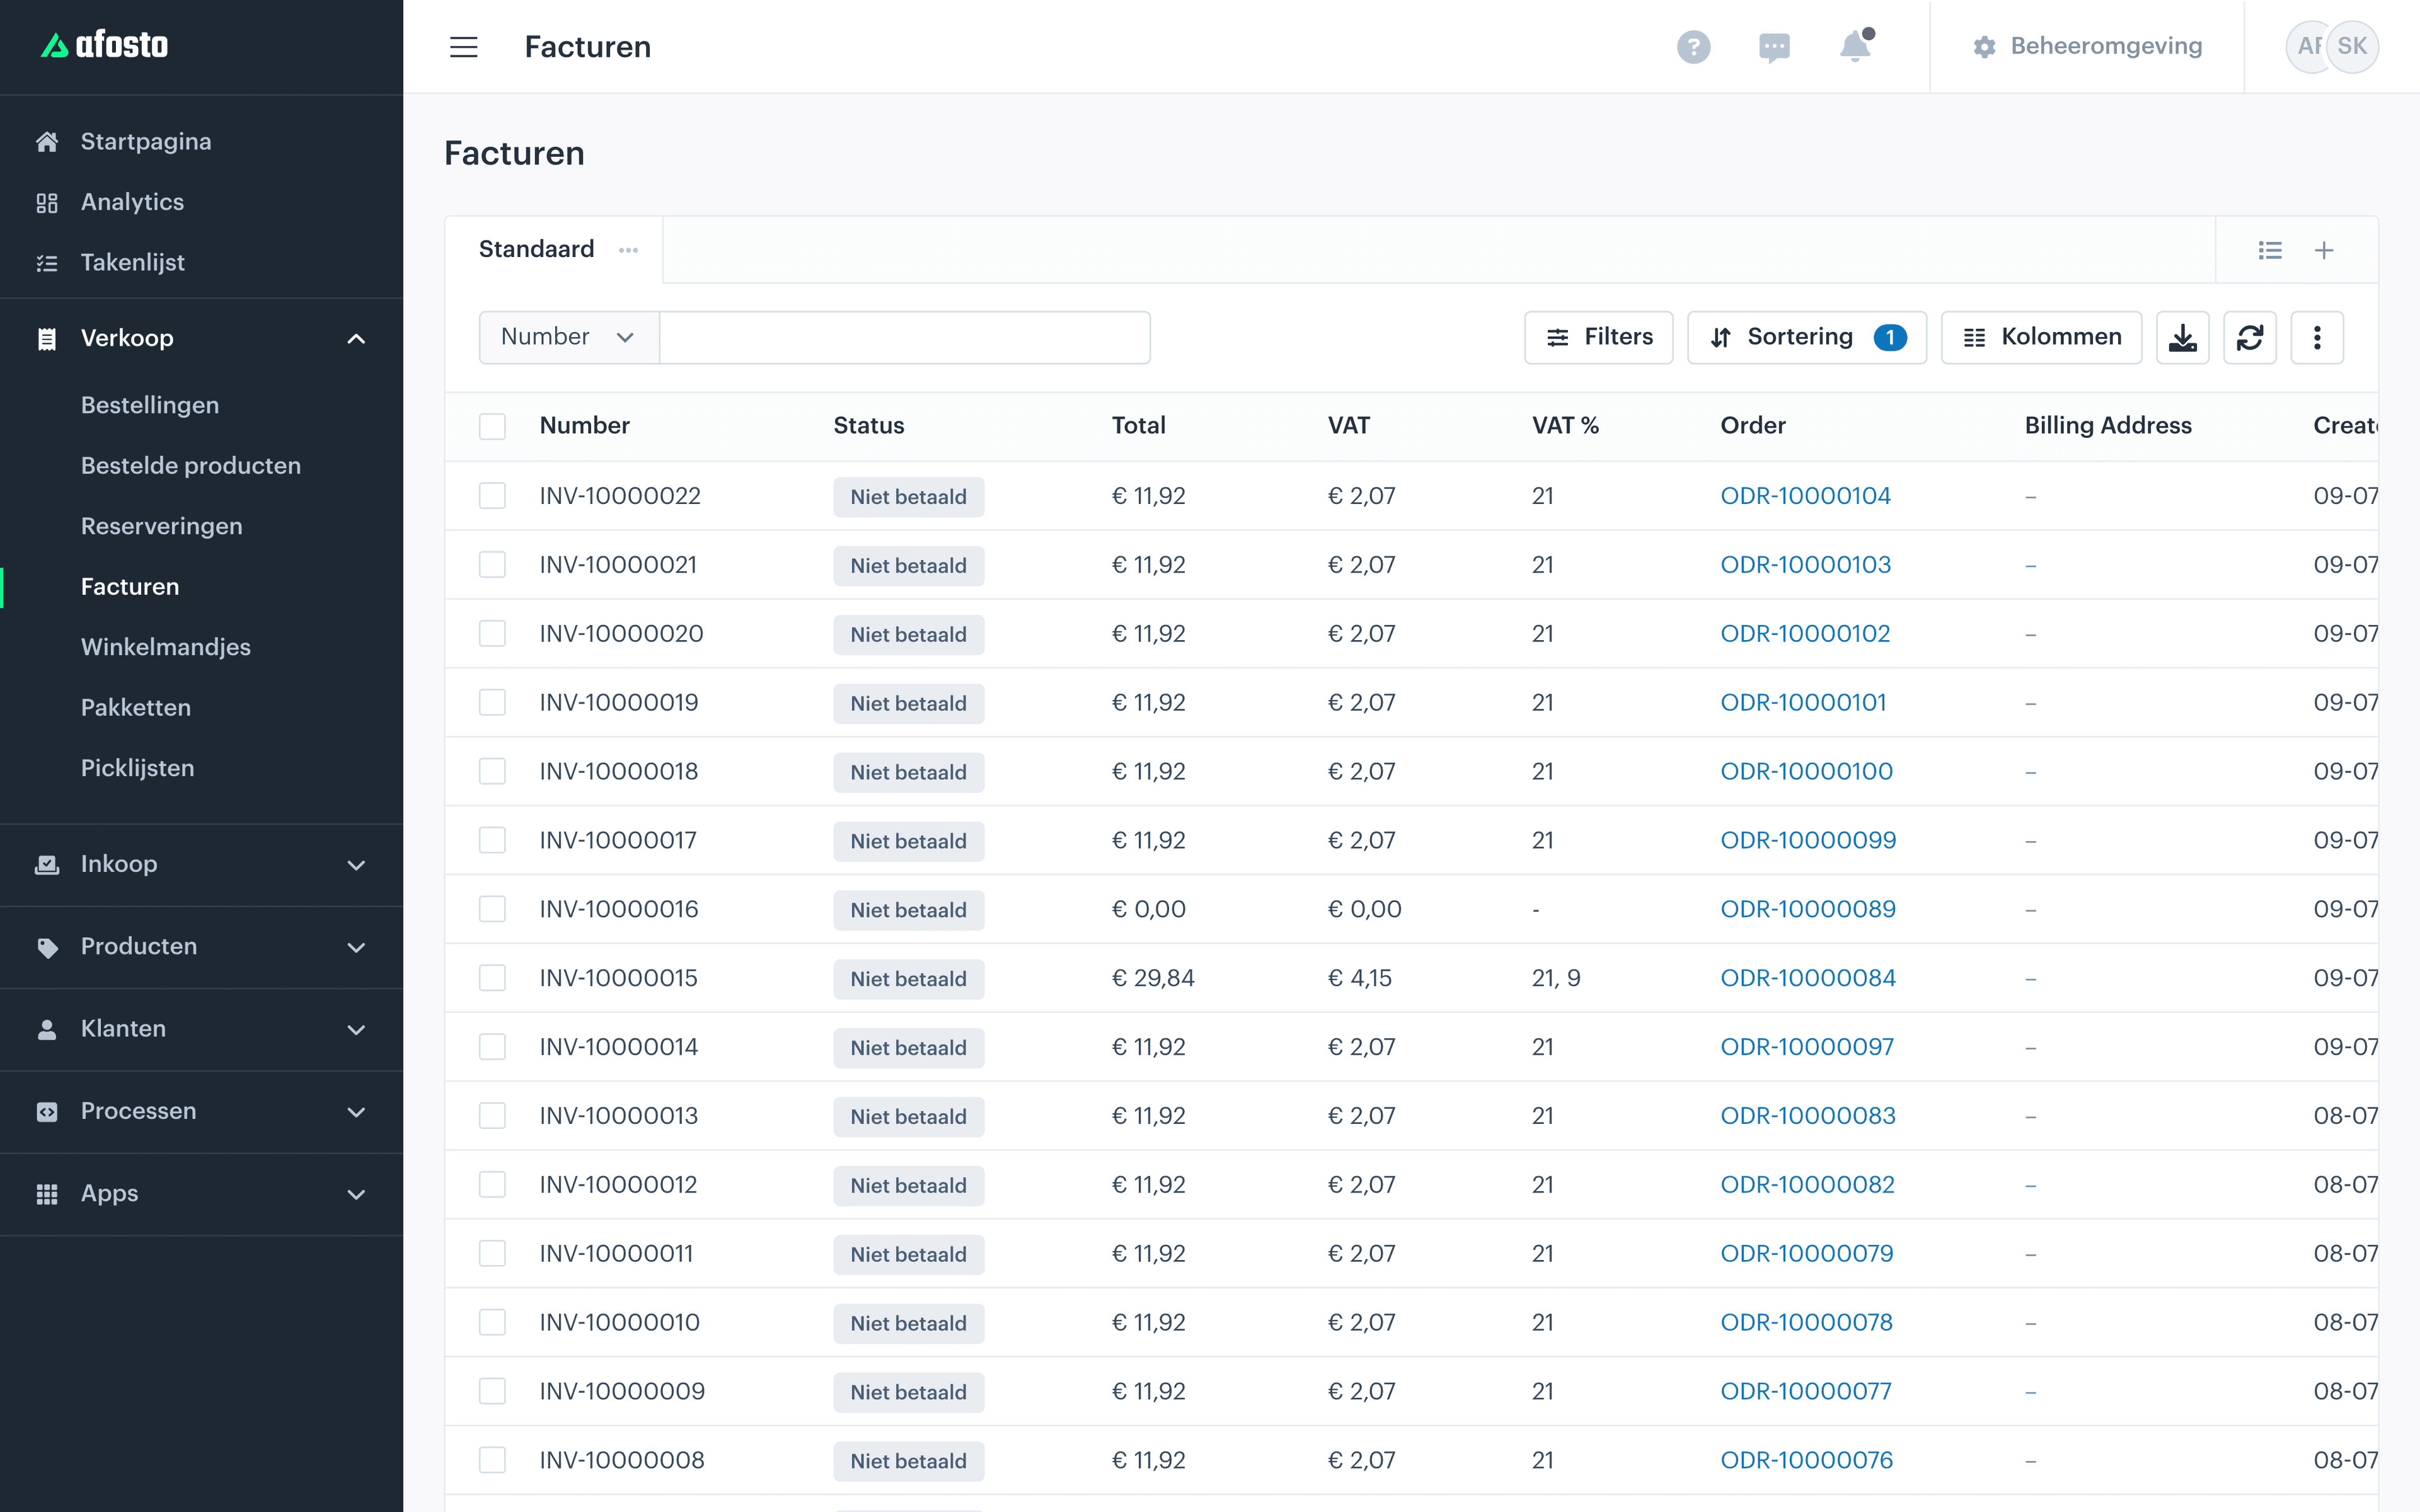
Task: Open the Number search field dropdown
Action: [569, 338]
